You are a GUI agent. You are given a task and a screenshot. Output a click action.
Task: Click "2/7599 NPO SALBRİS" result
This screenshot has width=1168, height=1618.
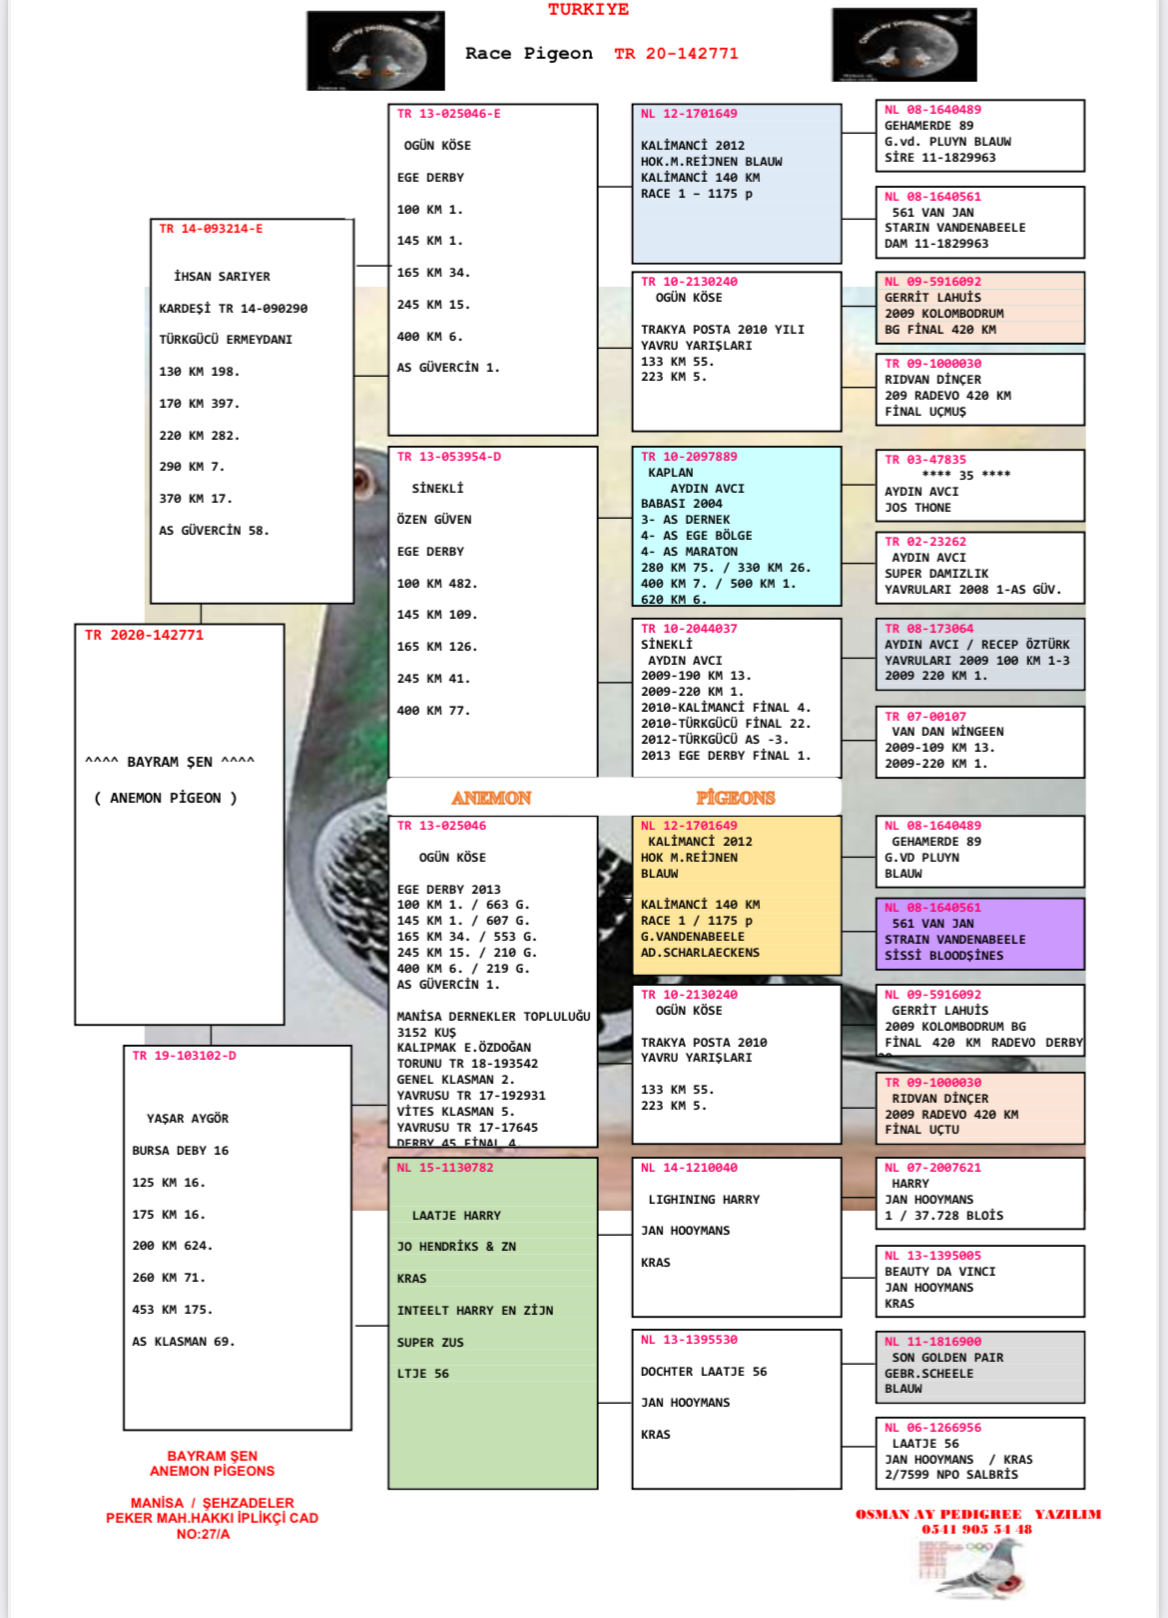coord(951,1474)
